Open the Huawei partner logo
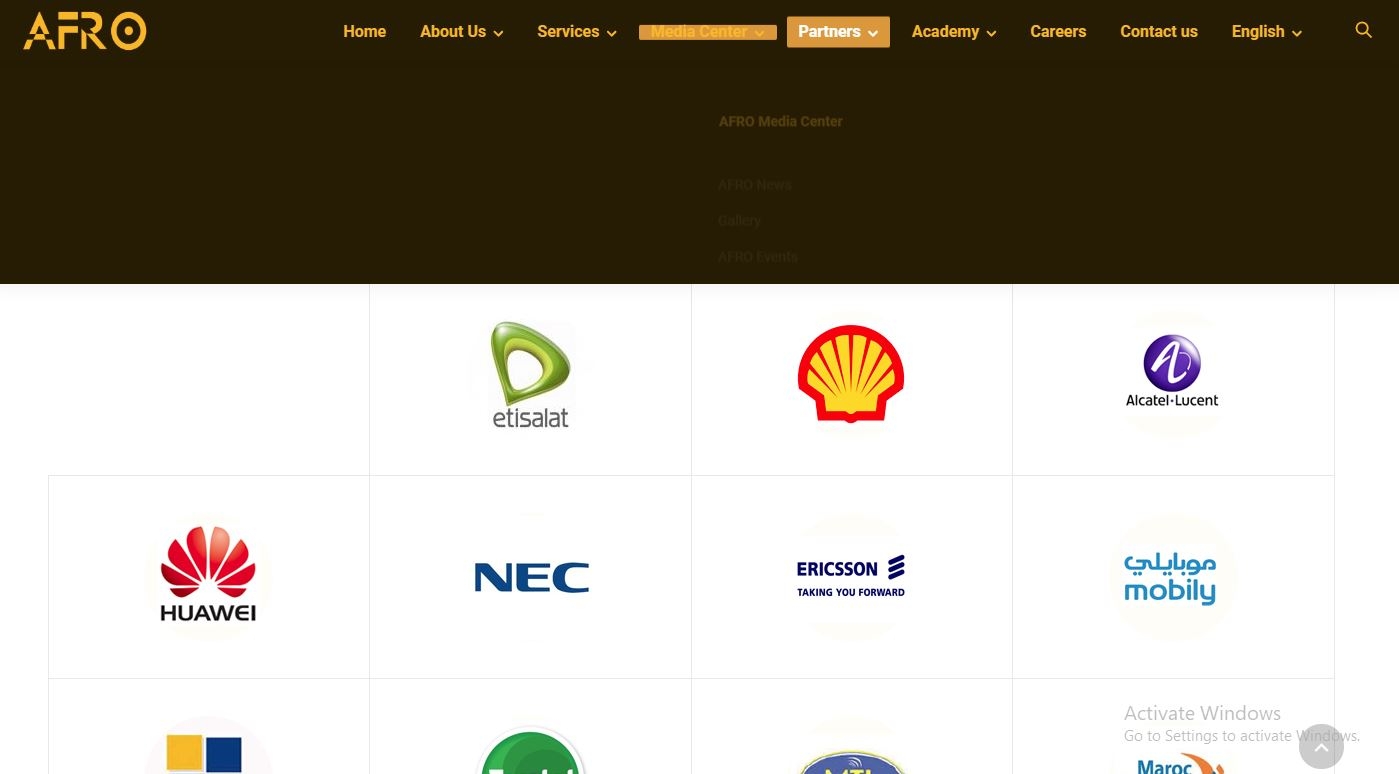Image resolution: width=1399 pixels, height=774 pixels. click(x=208, y=575)
